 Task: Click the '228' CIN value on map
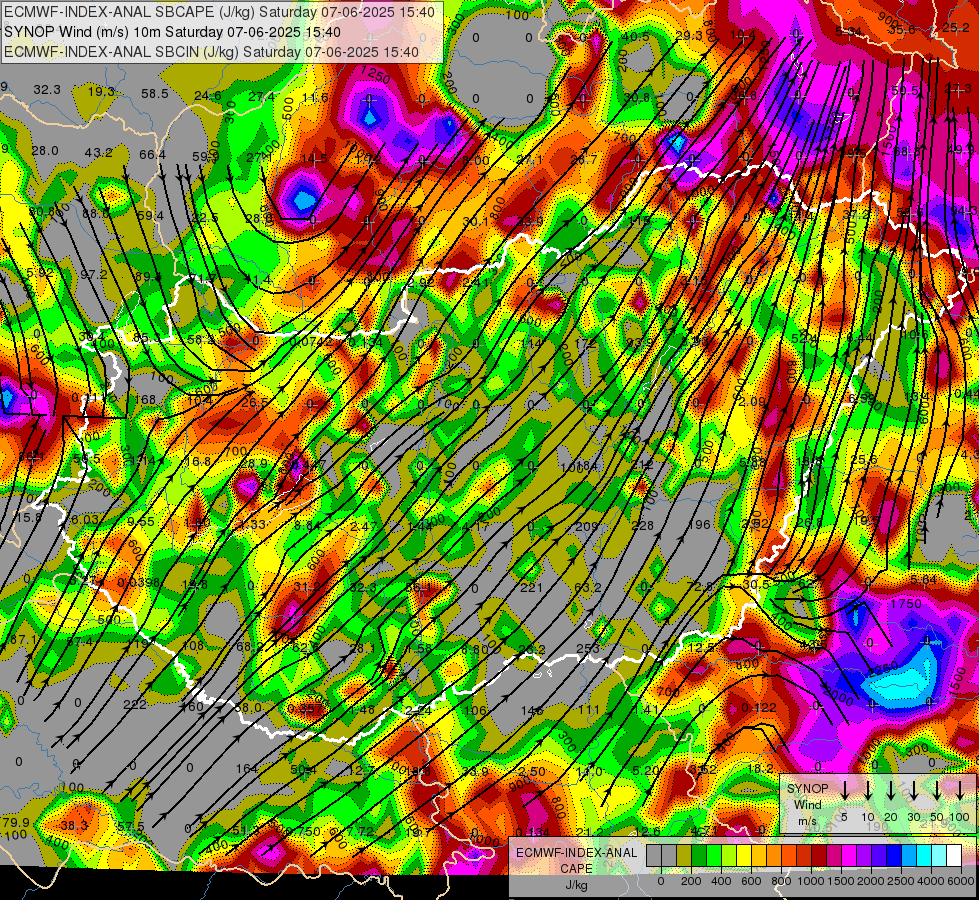coord(642,525)
